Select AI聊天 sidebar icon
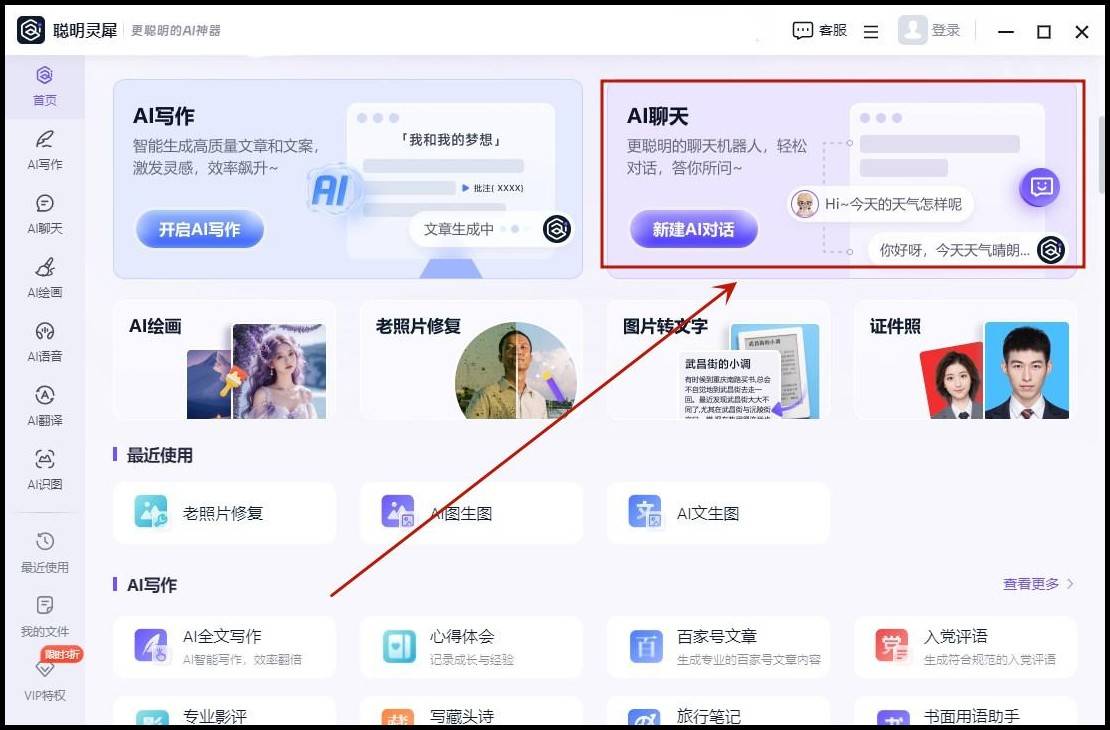This screenshot has width=1110, height=730. (44, 213)
